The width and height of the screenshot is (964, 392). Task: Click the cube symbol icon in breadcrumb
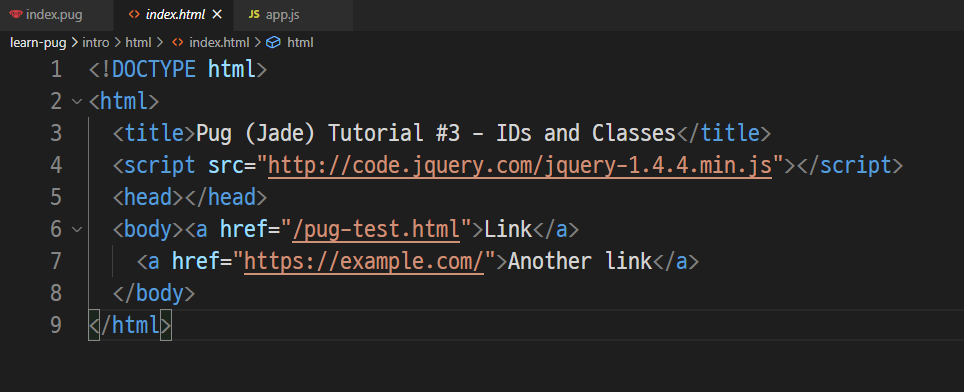(x=274, y=42)
